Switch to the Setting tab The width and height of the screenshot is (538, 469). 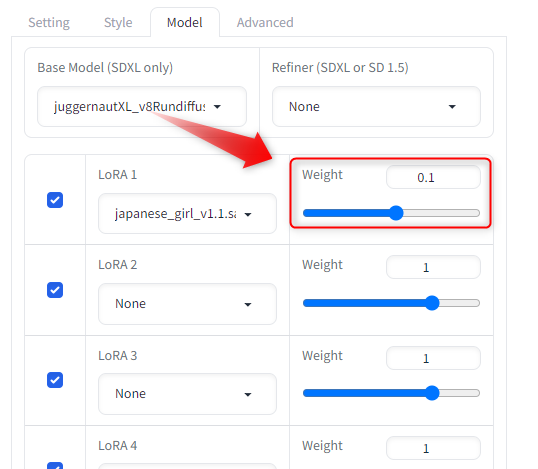pyautogui.click(x=49, y=23)
